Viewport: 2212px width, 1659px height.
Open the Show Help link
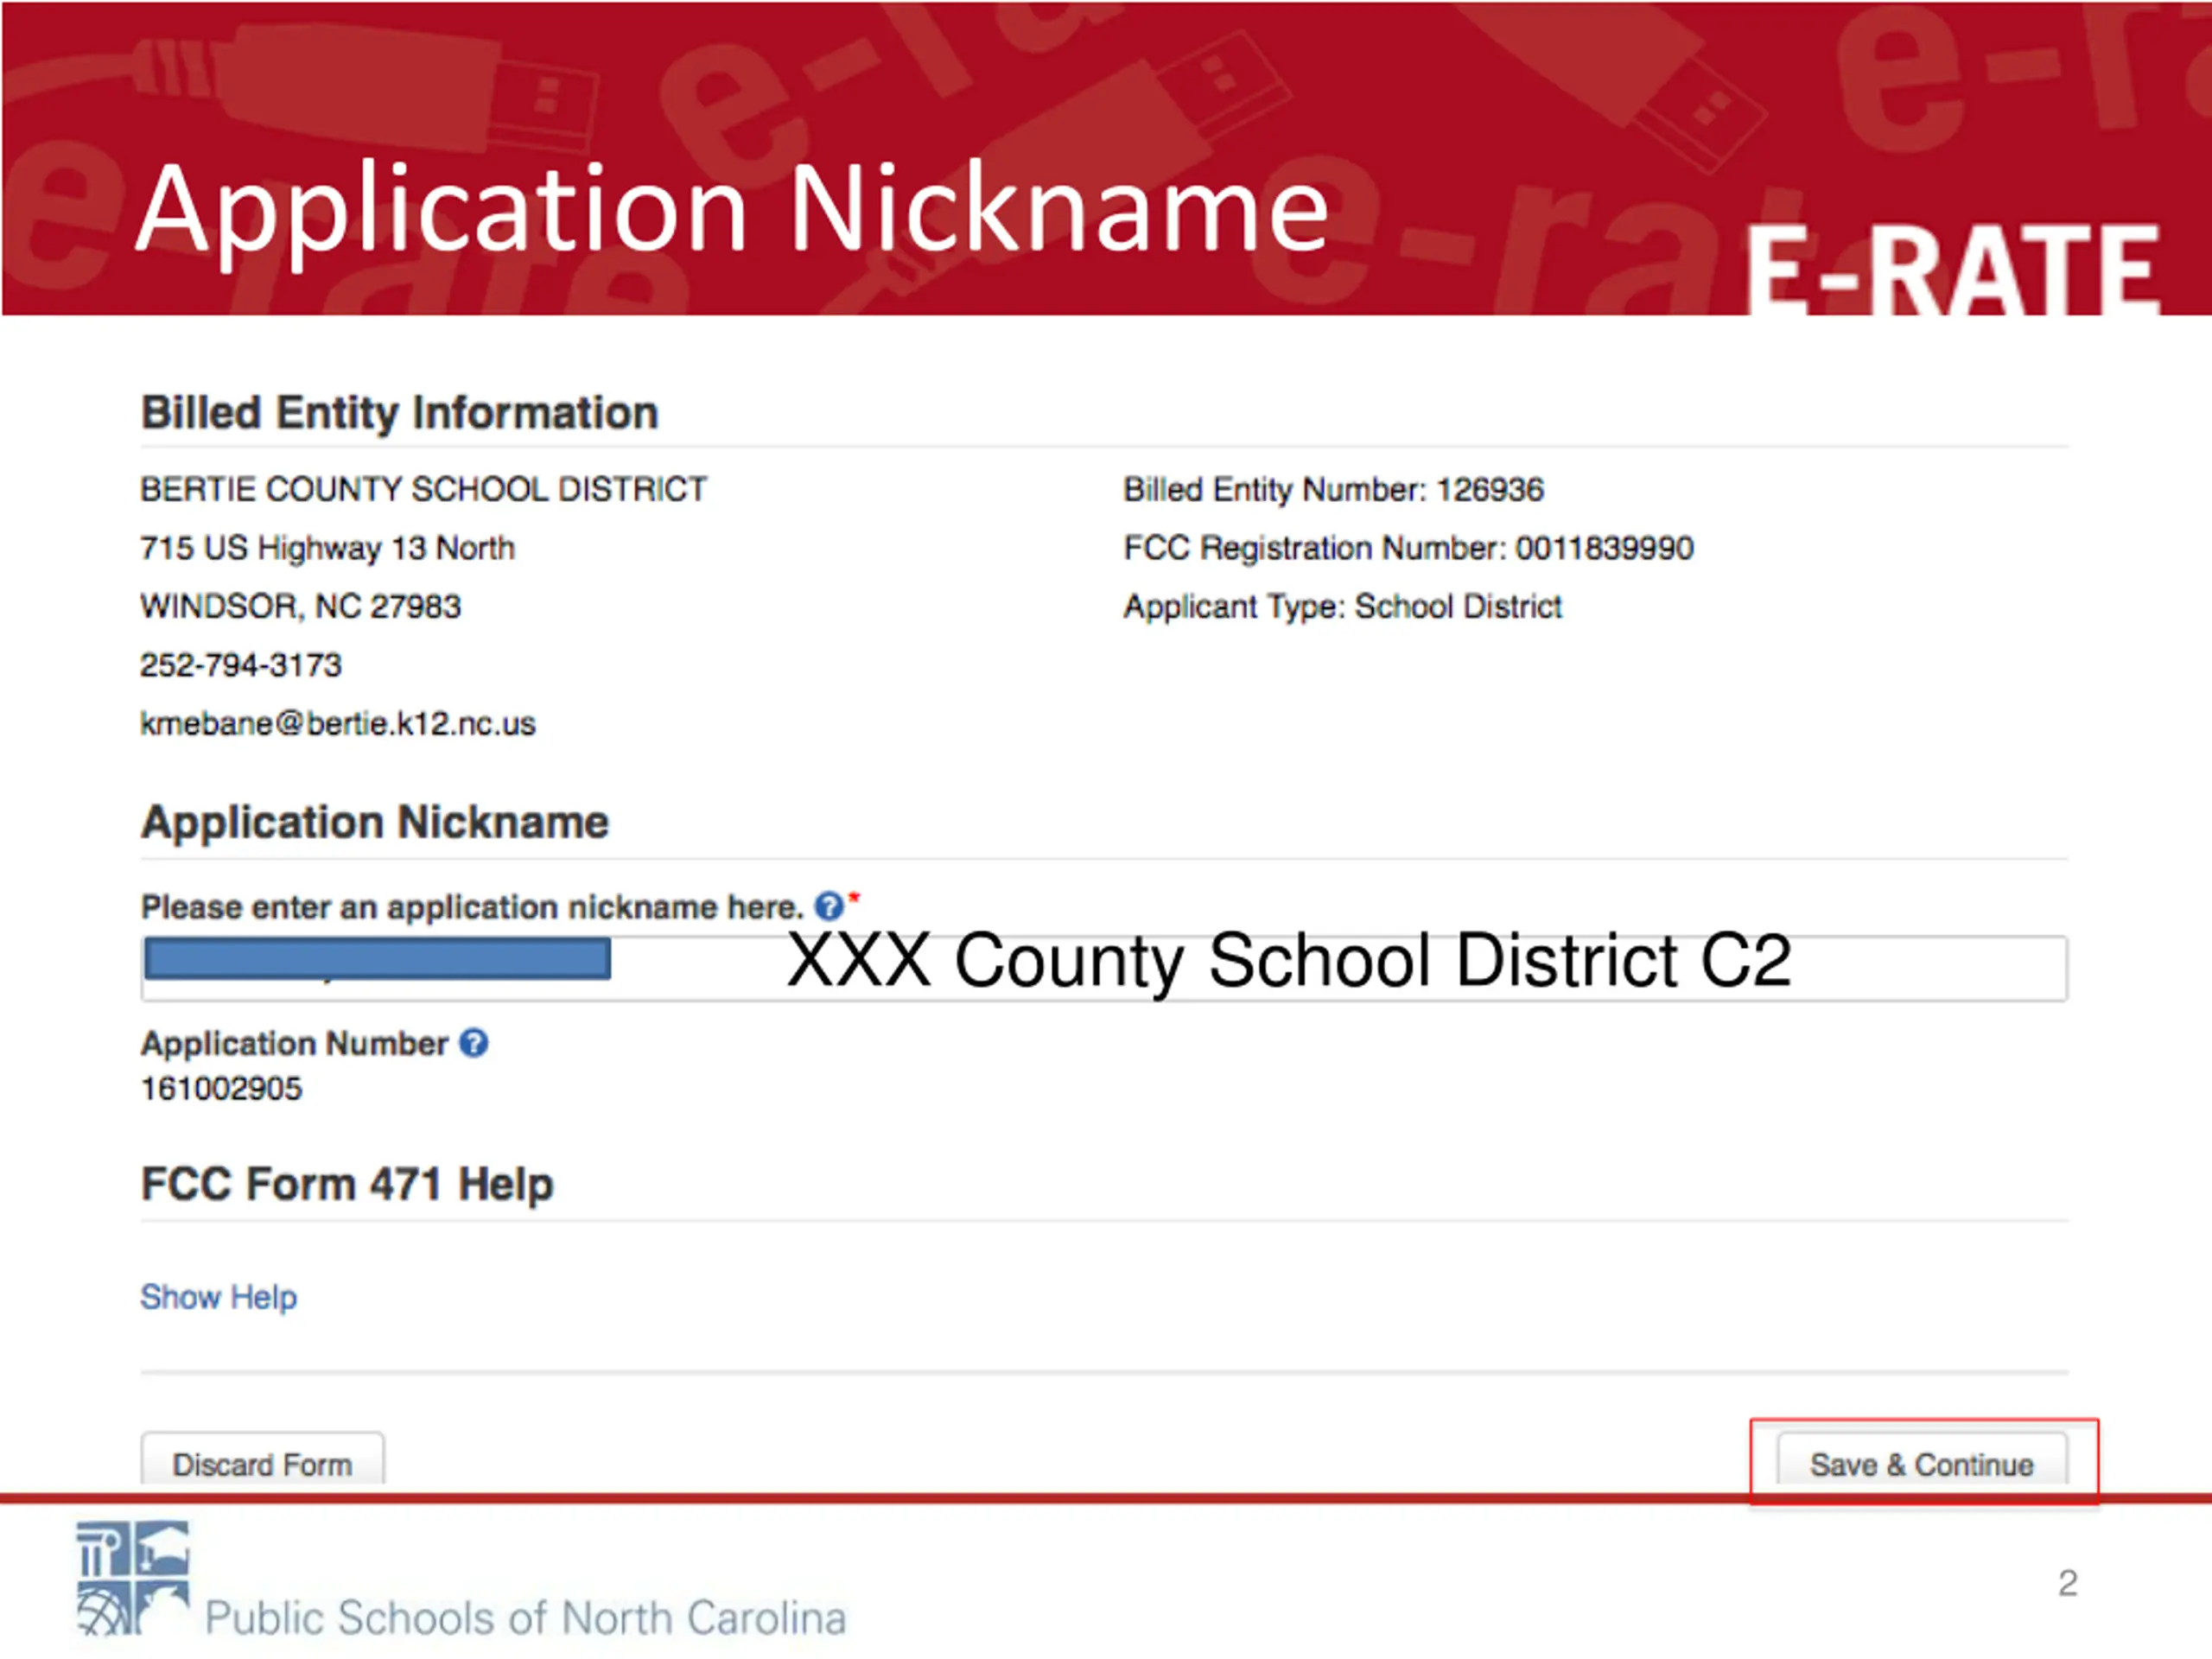(219, 1297)
